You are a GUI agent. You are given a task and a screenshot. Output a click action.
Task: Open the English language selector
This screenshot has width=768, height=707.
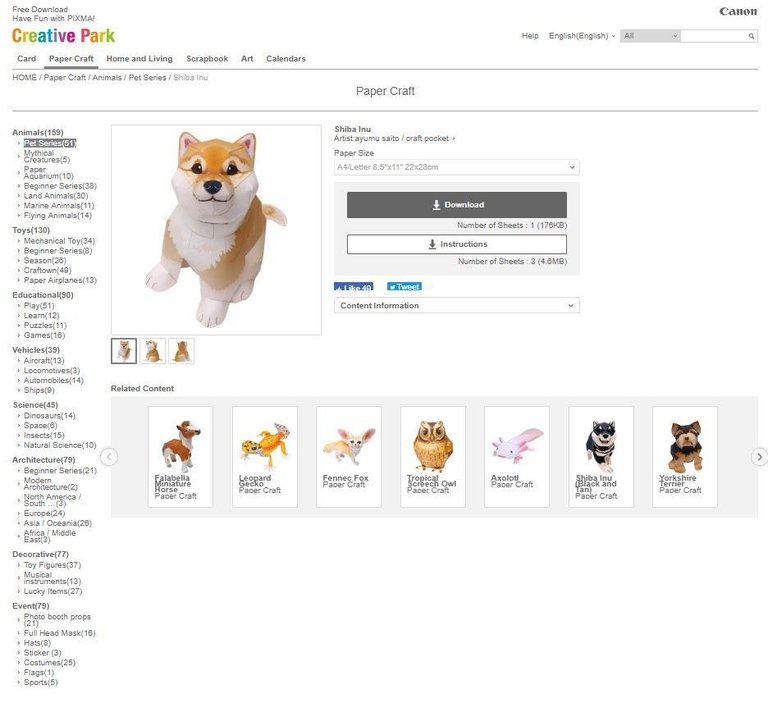click(581, 36)
